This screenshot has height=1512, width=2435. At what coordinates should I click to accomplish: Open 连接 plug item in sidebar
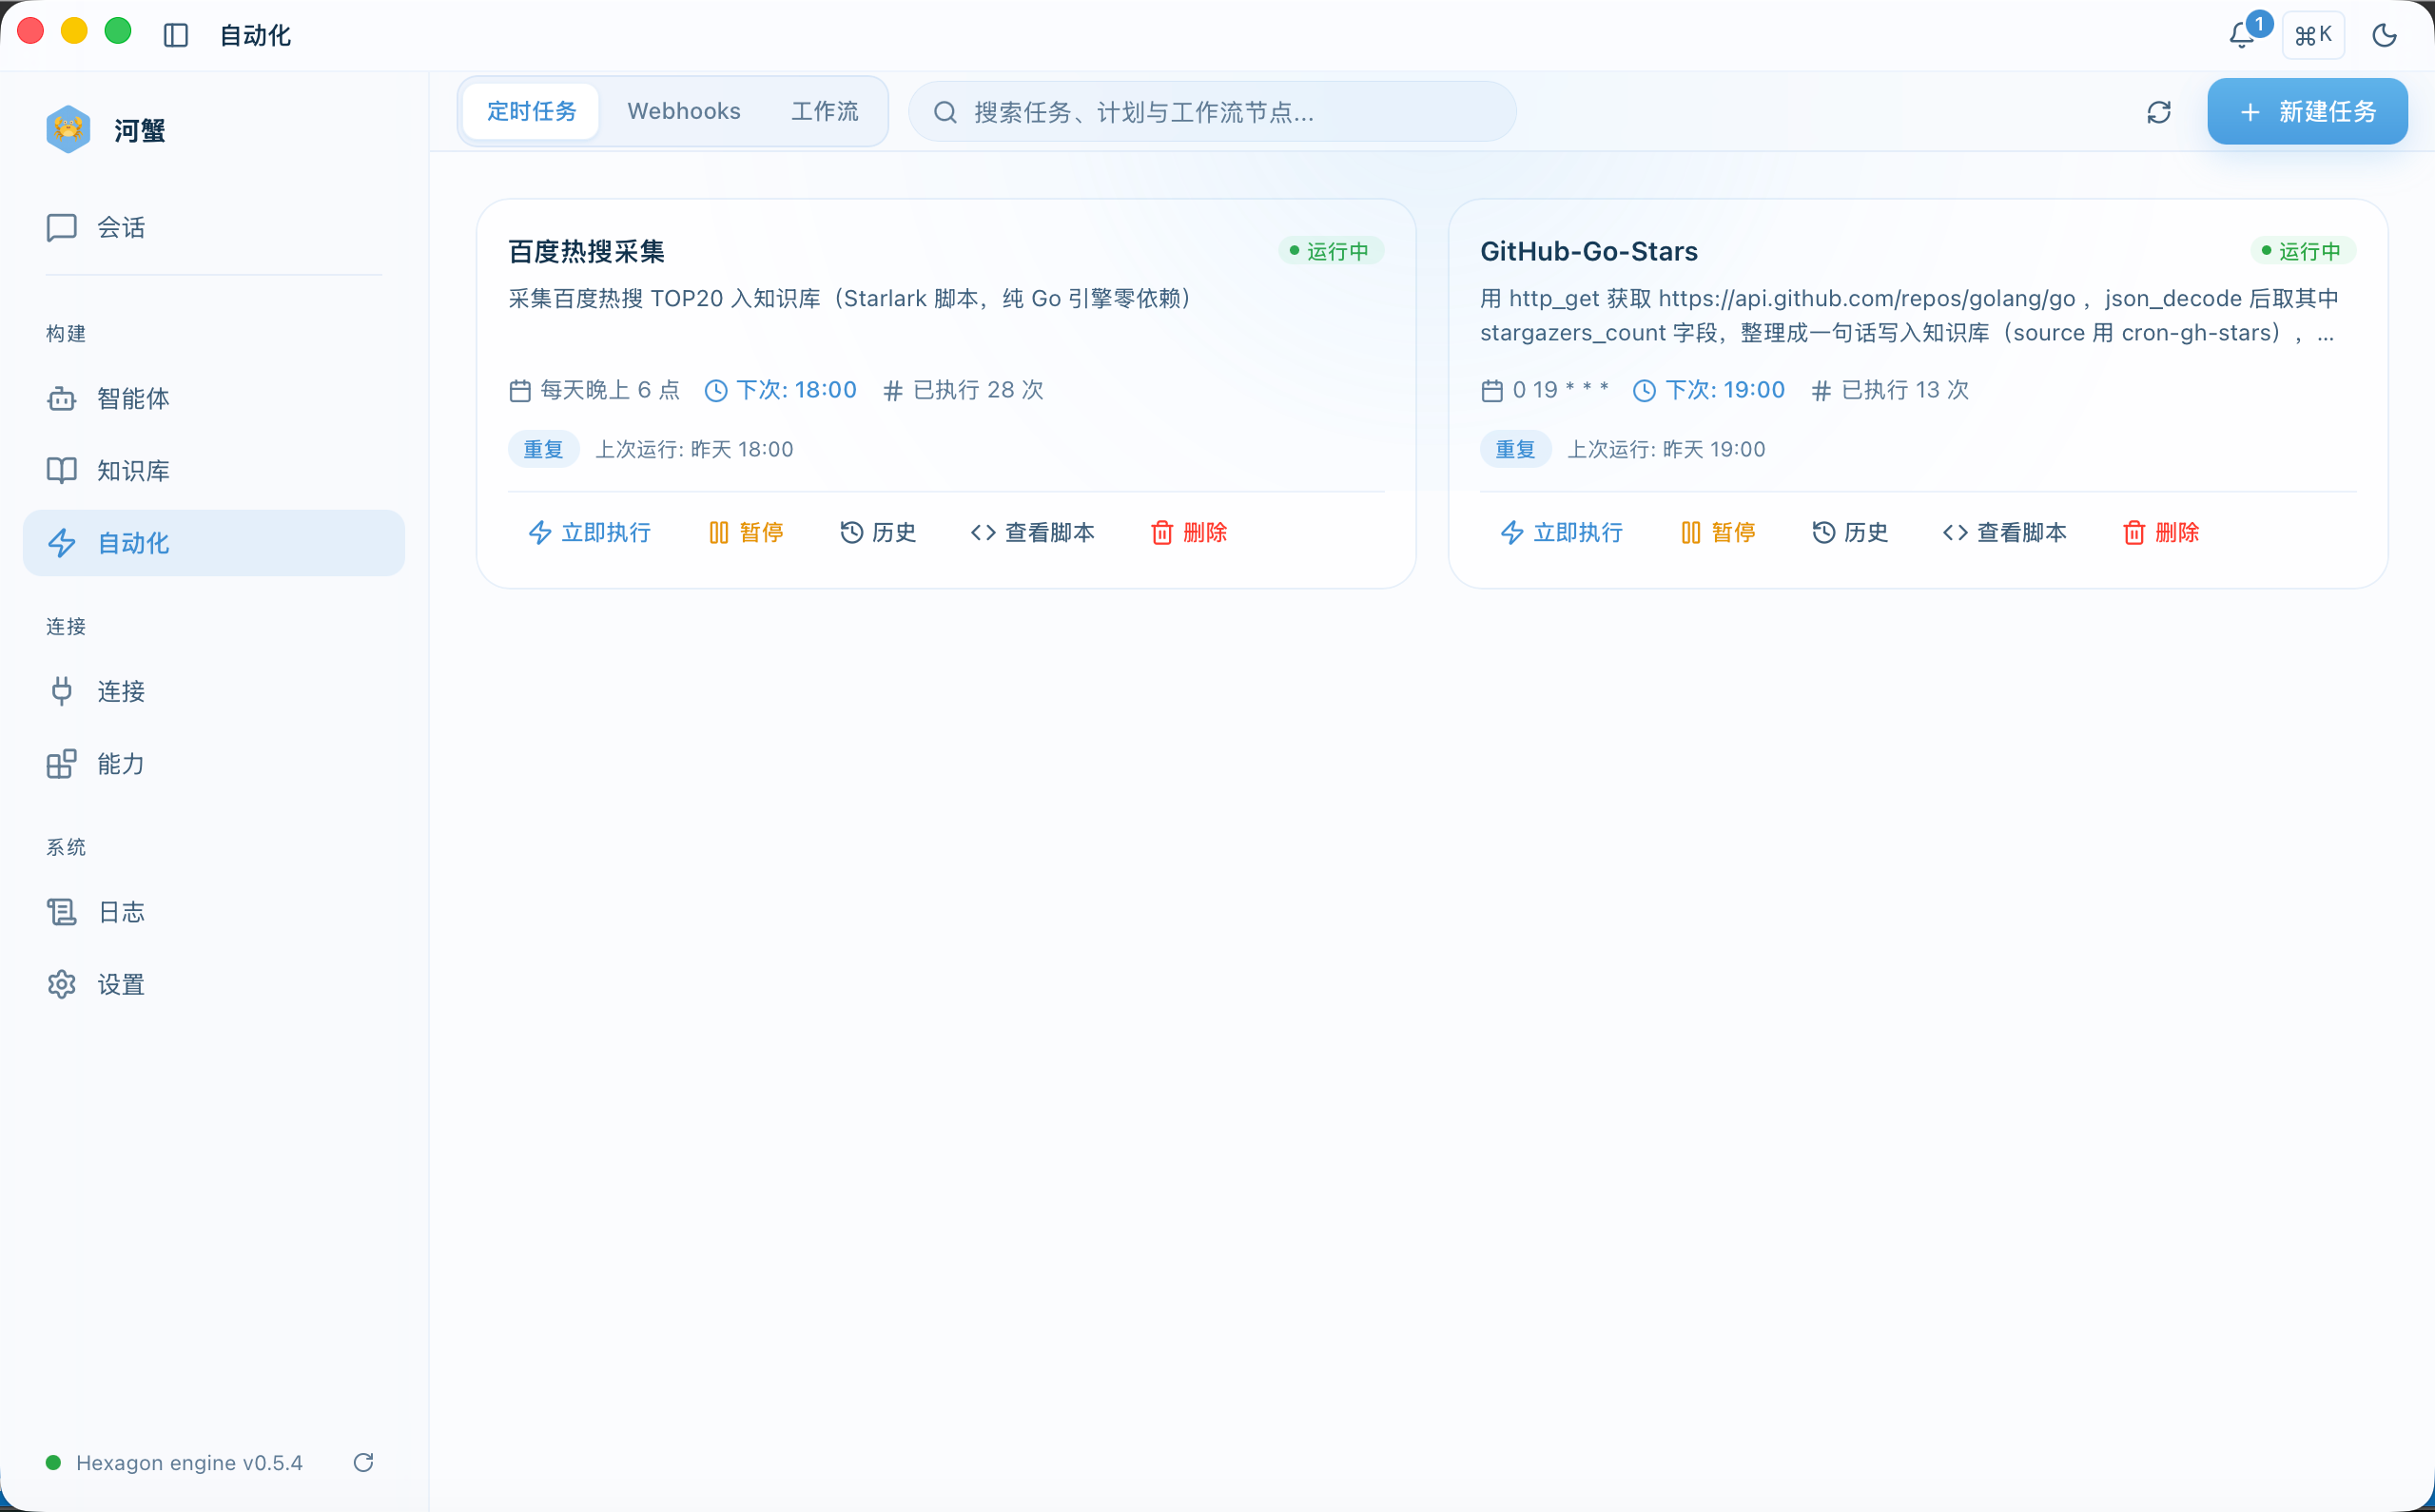[213, 691]
